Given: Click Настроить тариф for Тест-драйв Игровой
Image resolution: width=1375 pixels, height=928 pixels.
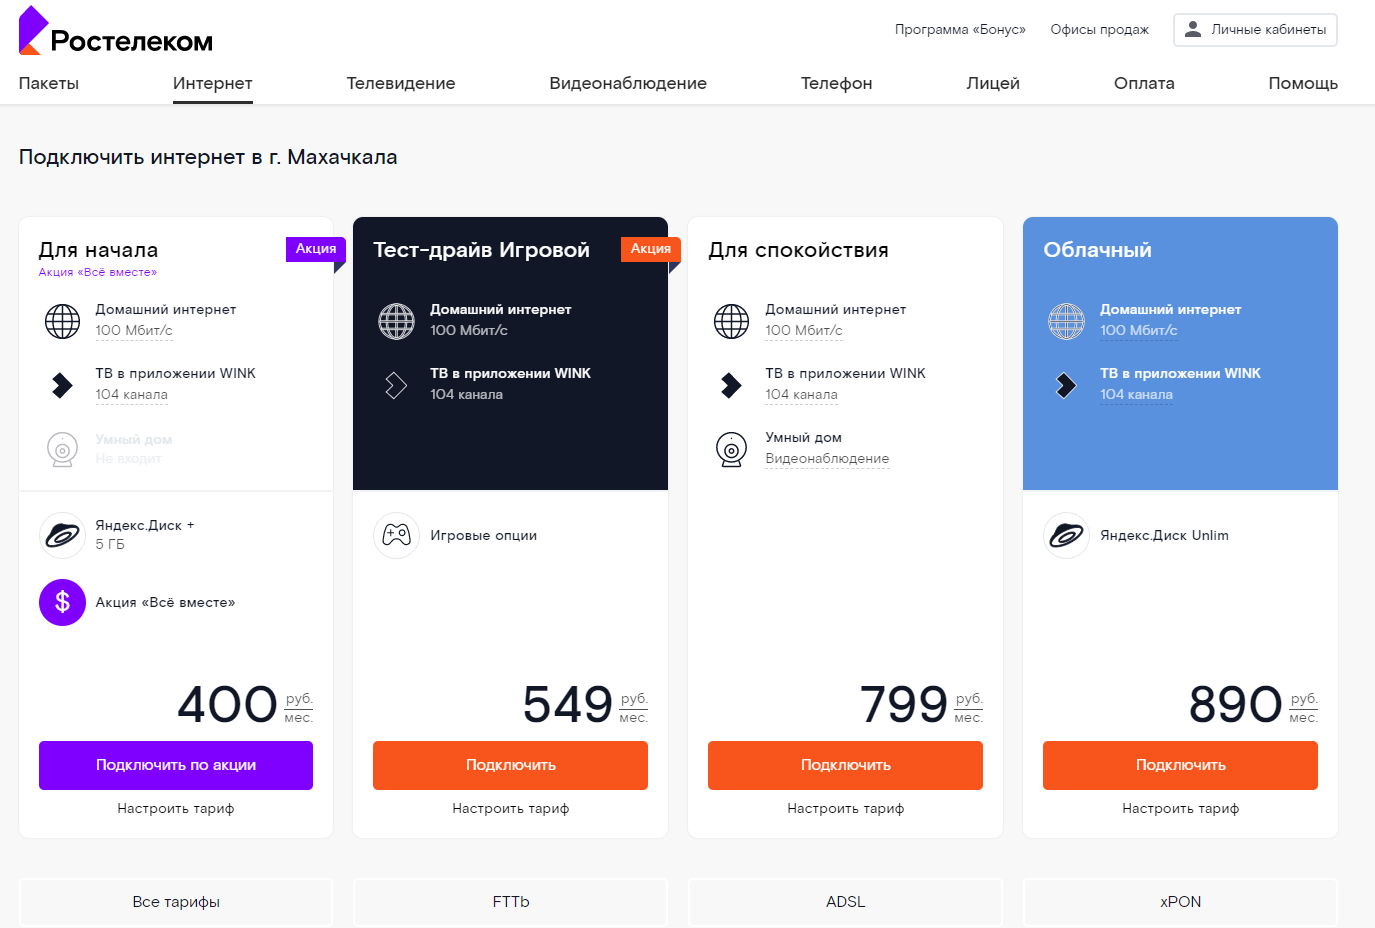Looking at the screenshot, I should pyautogui.click(x=510, y=808).
